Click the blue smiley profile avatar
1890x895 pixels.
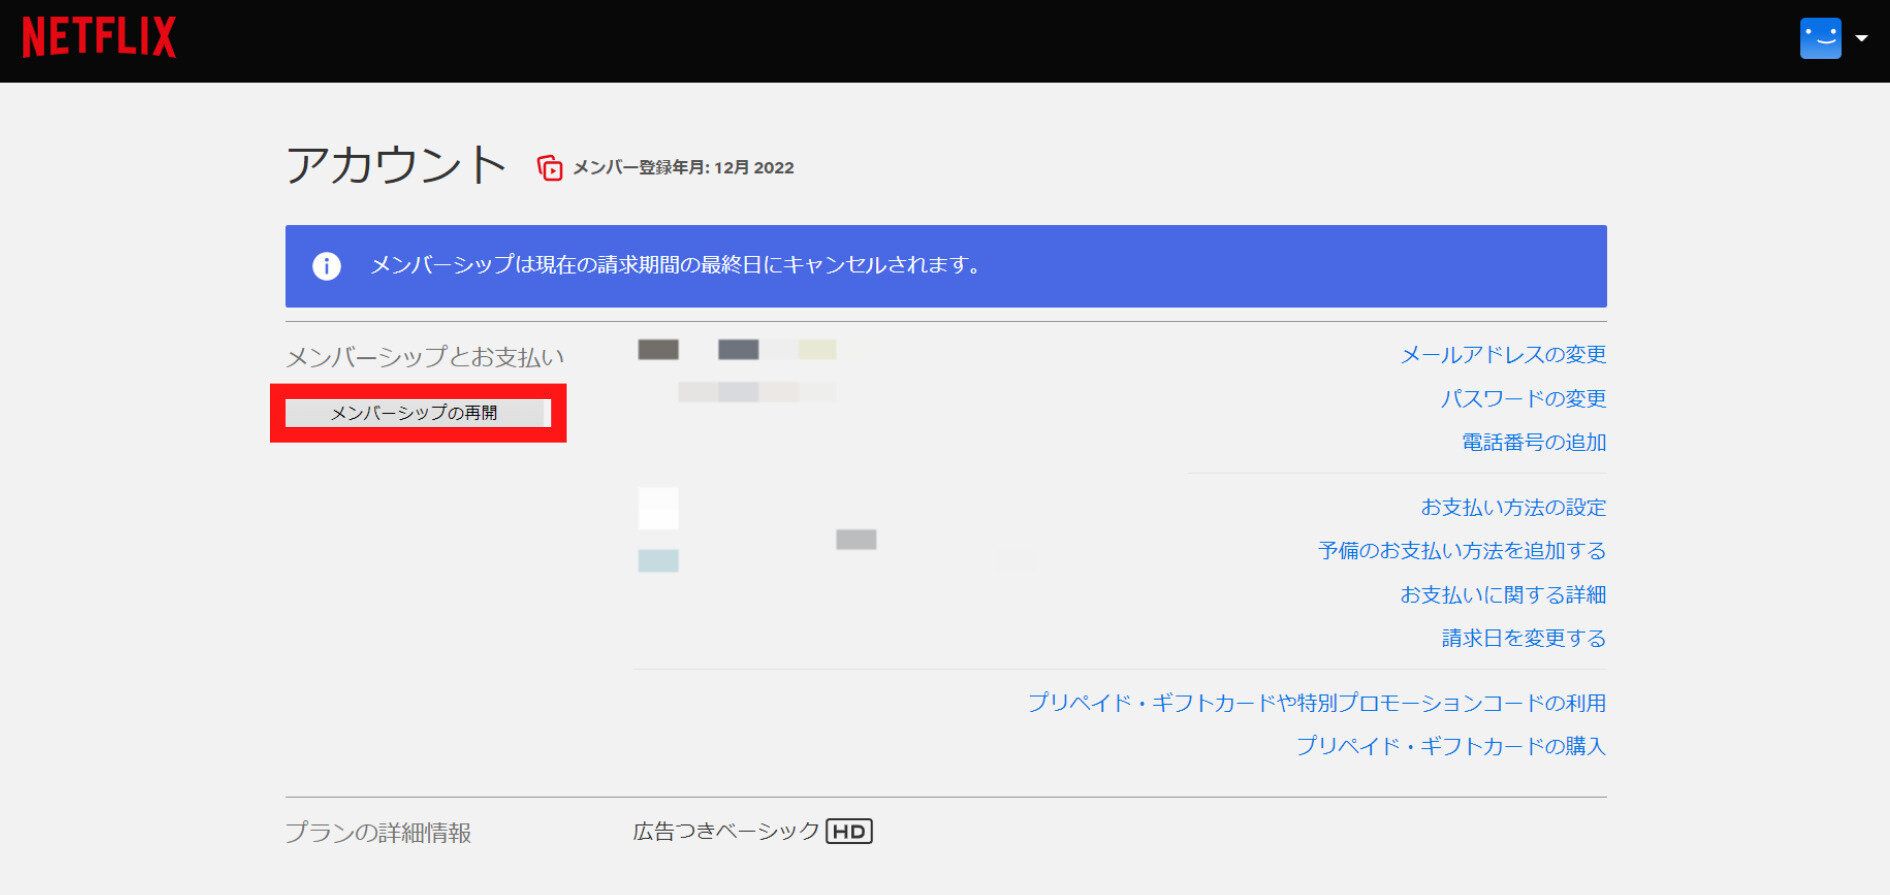click(x=1820, y=39)
